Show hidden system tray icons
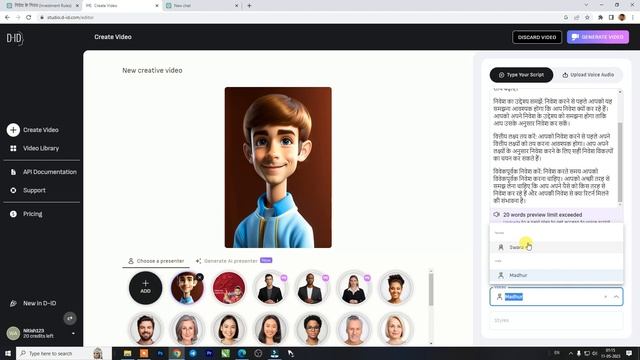 570,353
